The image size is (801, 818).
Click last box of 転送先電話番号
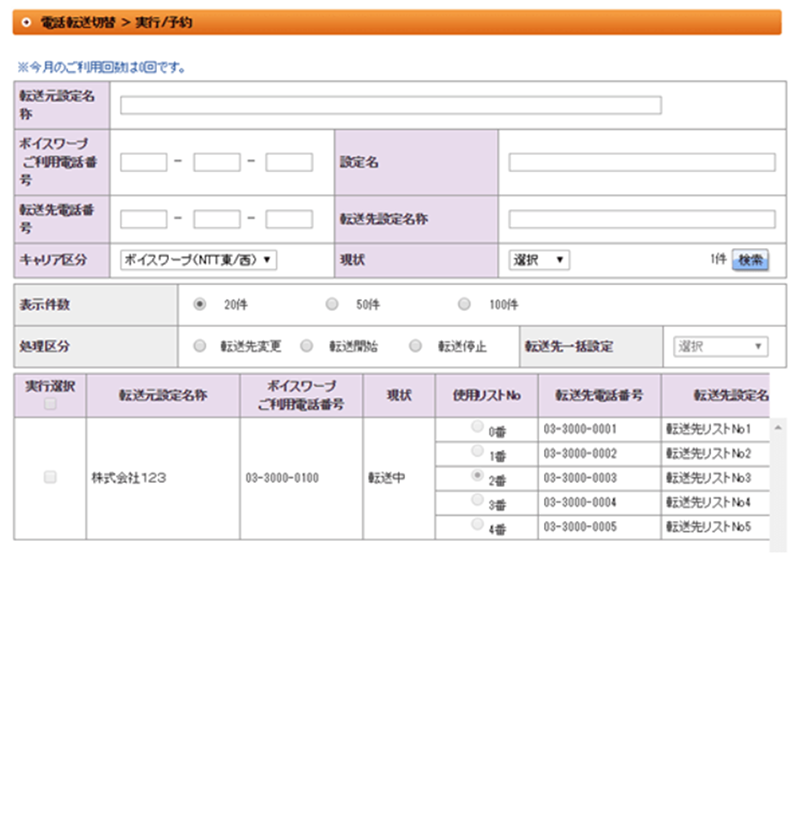click(x=289, y=219)
